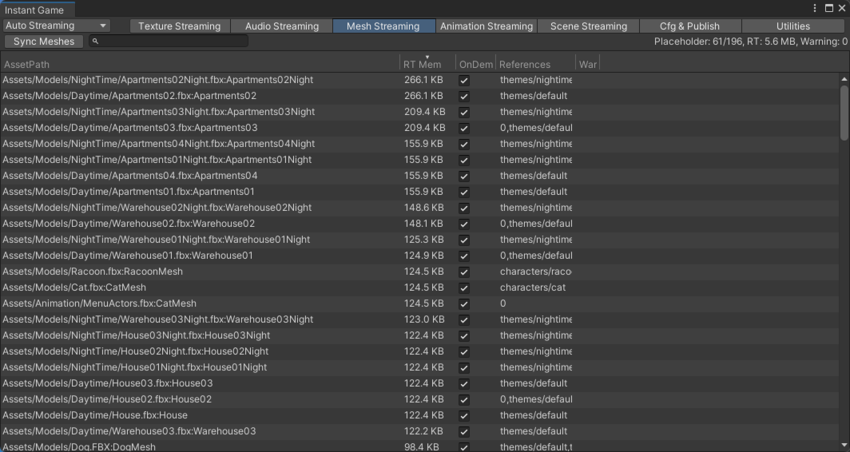Sort by AssetPath column header
Viewport: 850px width, 452px height.
pos(200,64)
